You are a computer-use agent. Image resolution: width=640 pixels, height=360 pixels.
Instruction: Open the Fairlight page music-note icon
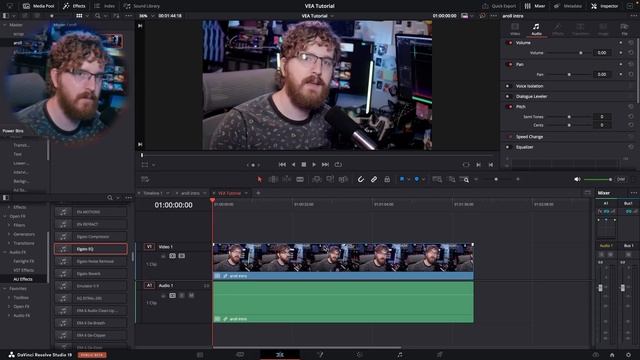400,355
